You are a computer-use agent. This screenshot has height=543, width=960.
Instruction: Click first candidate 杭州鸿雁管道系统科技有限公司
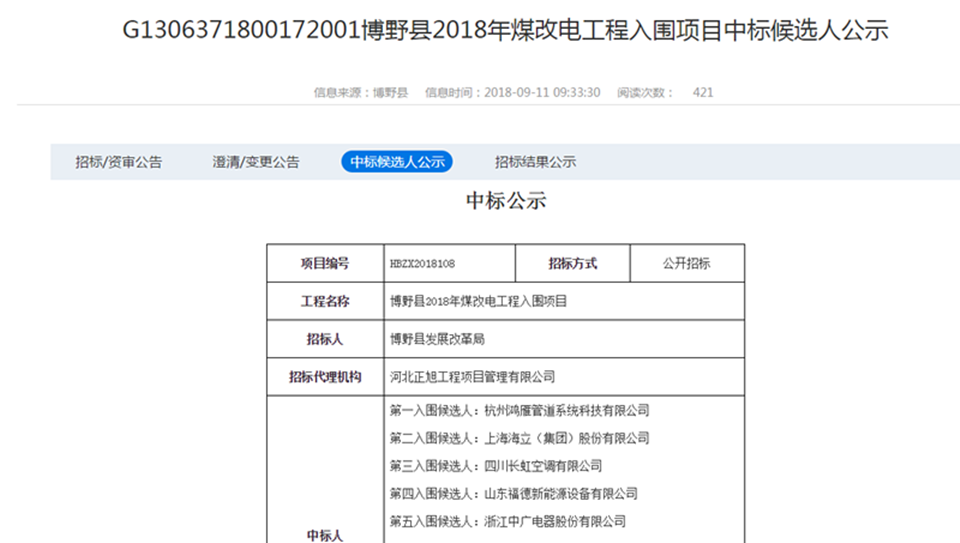566,411
